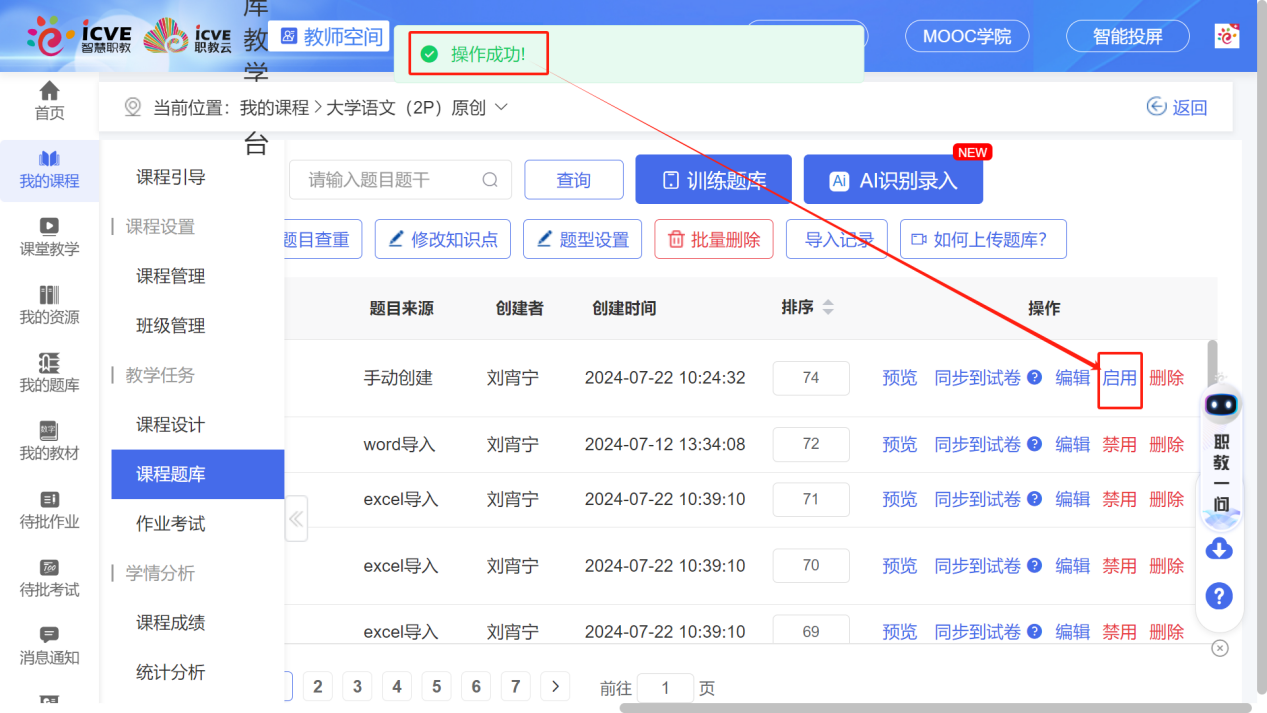Screen dimensions: 1267x713
Task: Toggle the 排序 column sort arrows
Action: point(829,308)
